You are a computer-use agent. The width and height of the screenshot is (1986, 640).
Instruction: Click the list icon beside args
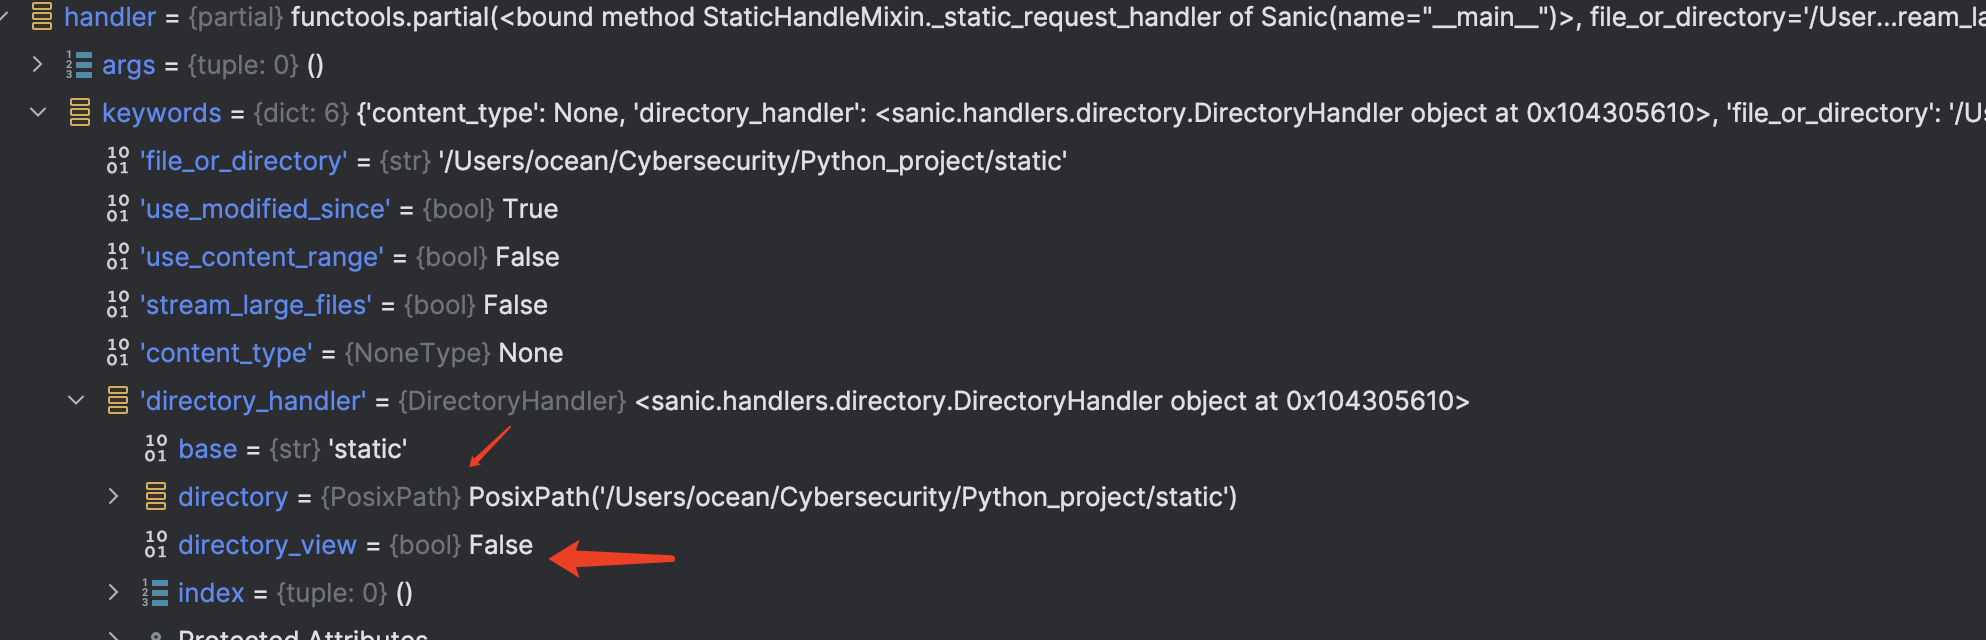tap(79, 65)
